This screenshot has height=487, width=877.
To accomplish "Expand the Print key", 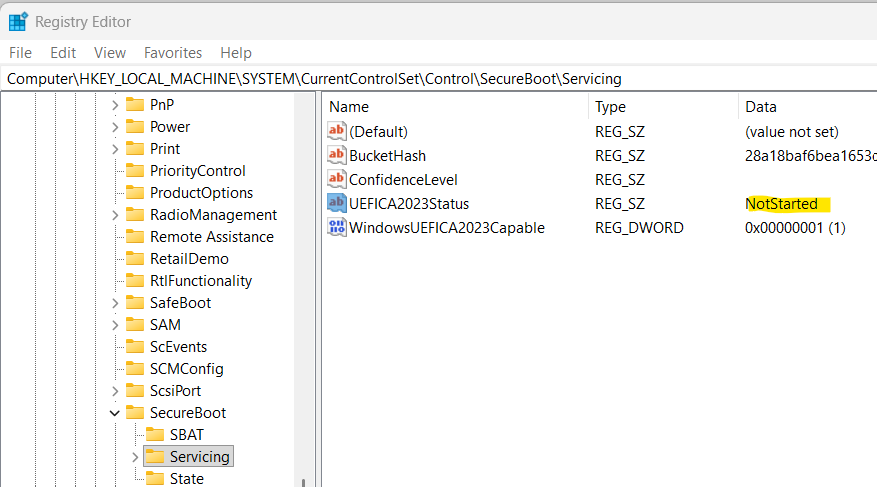I will [x=115, y=149].
